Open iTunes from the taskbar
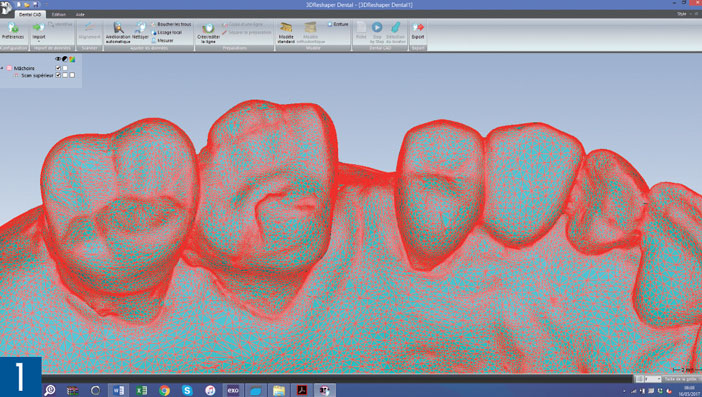The height and width of the screenshot is (397, 702). point(210,390)
